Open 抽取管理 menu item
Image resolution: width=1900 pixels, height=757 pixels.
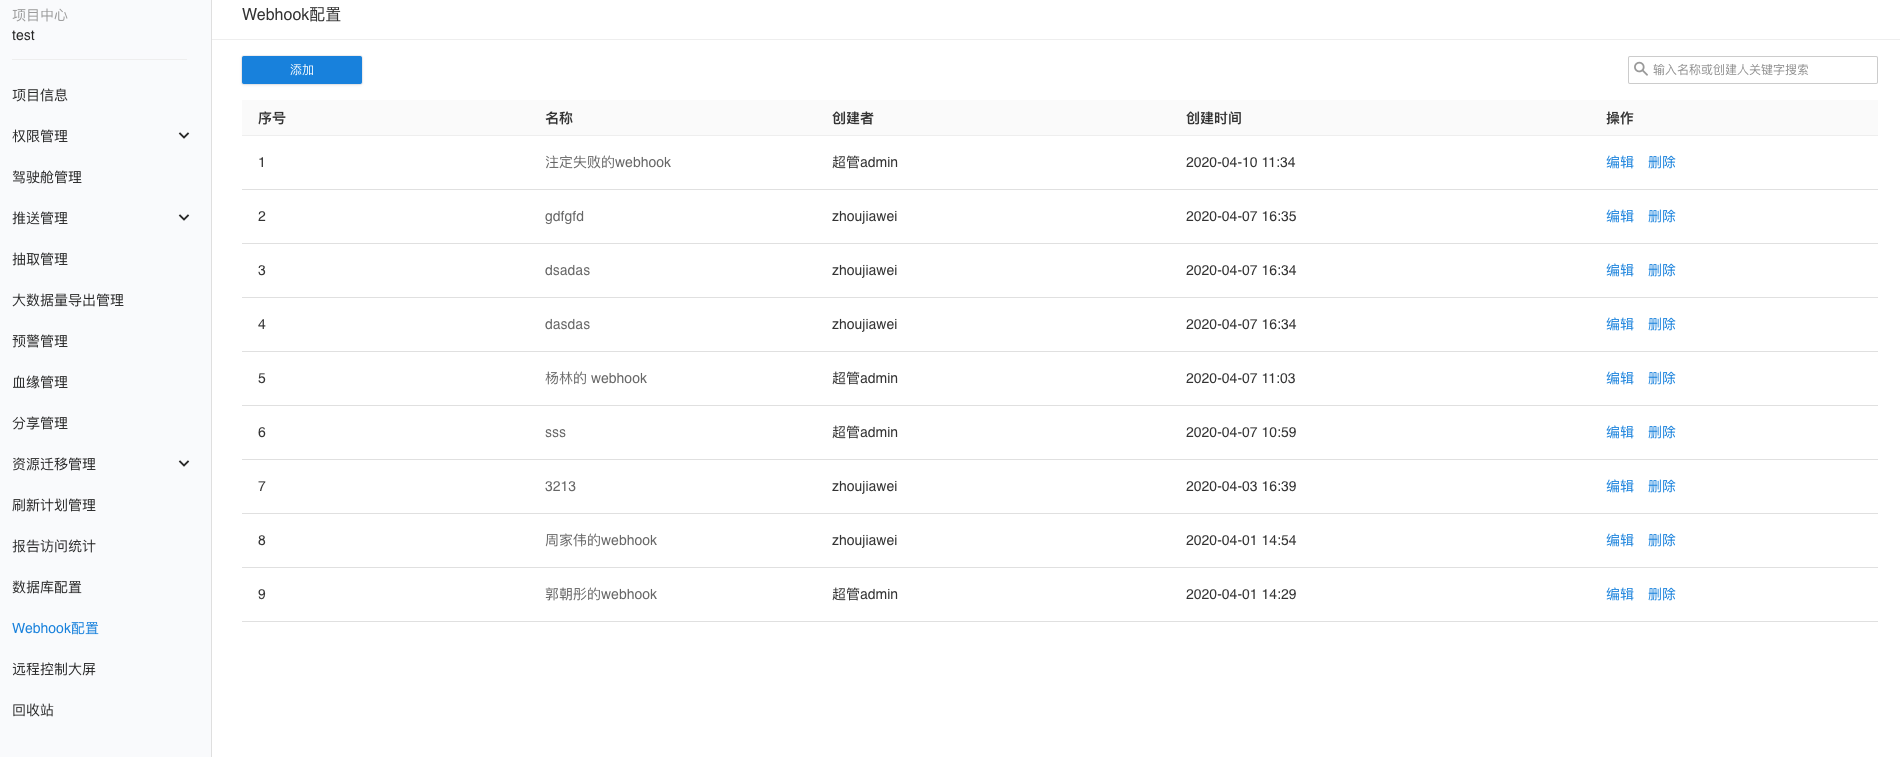click(40, 259)
